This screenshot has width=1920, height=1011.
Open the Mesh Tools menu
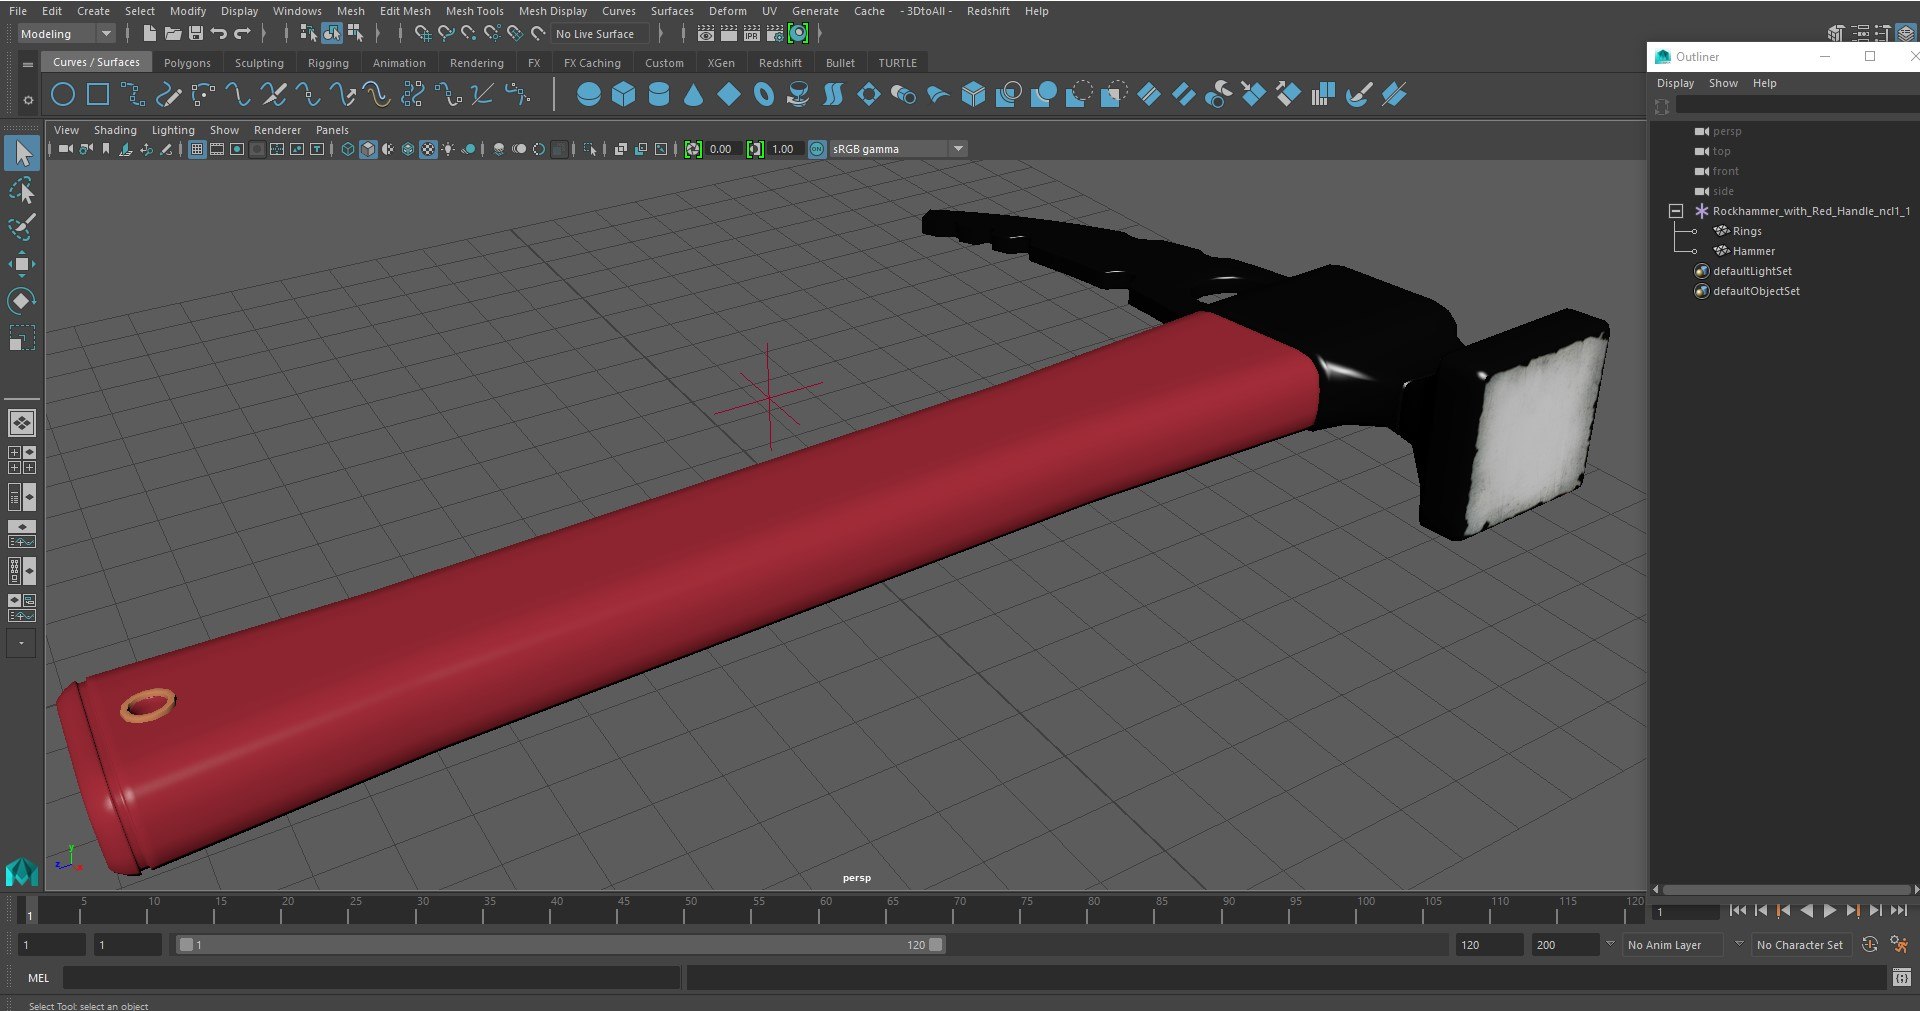(x=474, y=11)
